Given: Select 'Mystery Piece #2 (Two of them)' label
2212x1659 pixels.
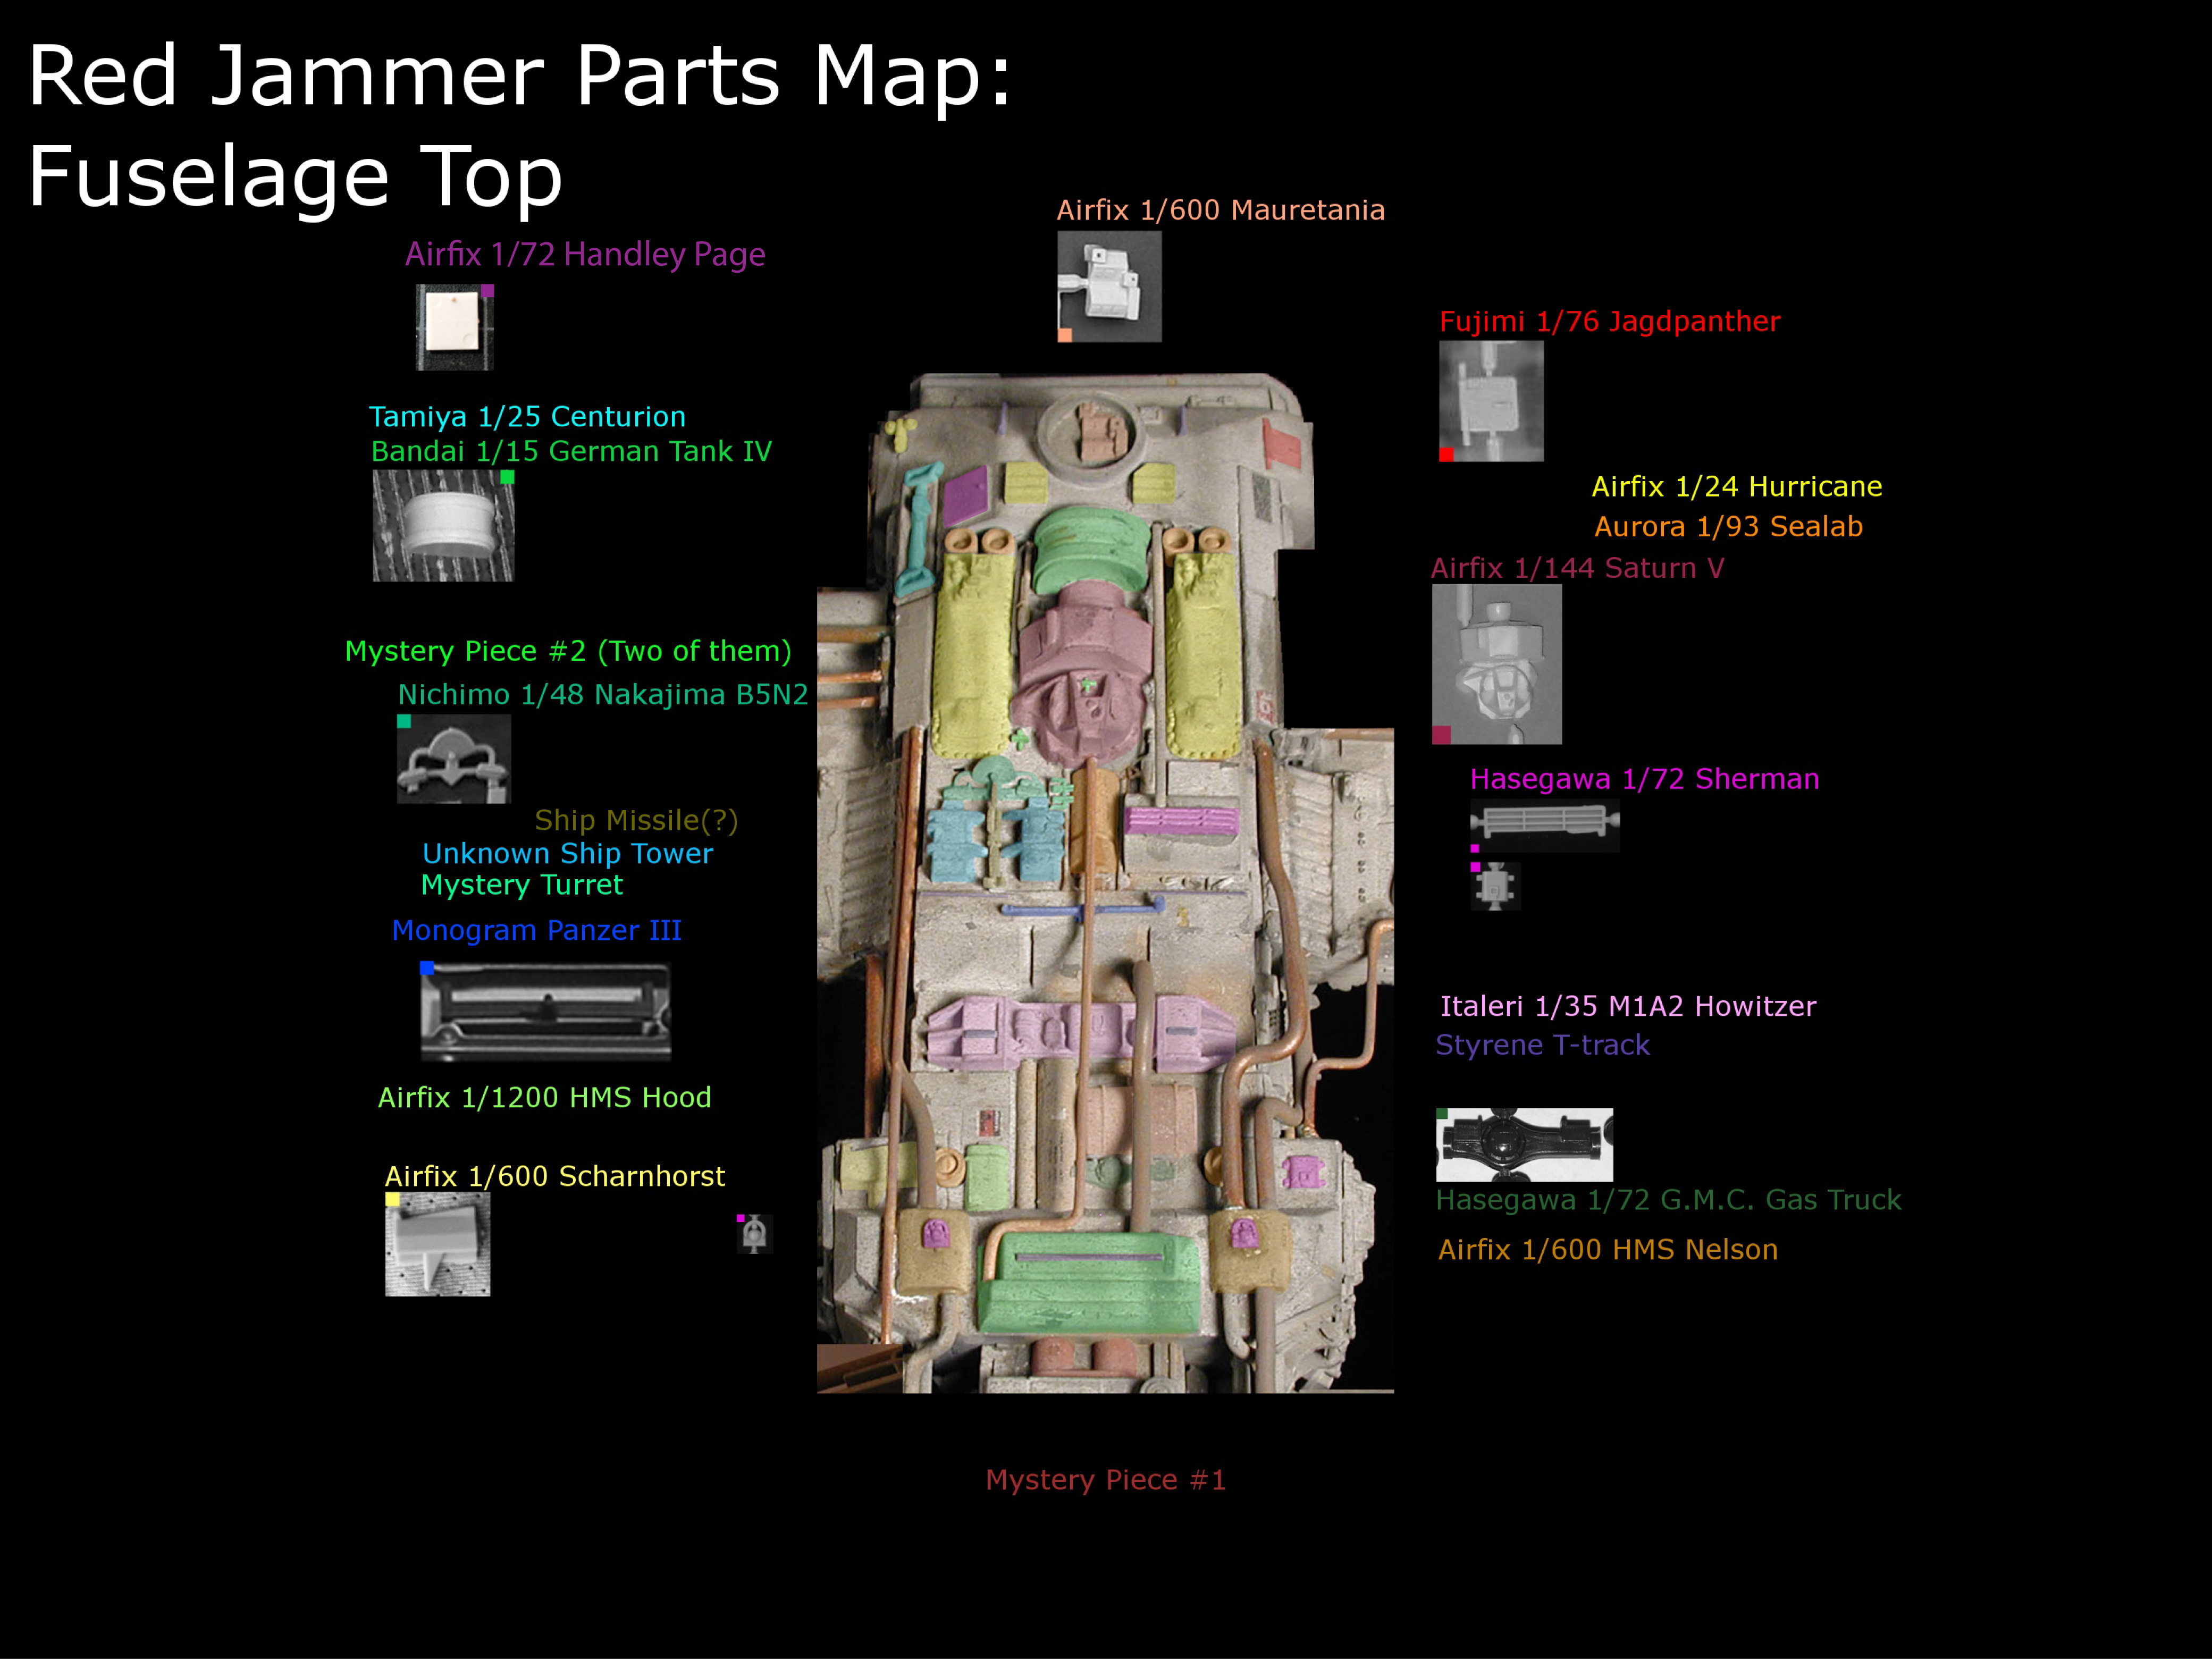Looking at the screenshot, I should [x=568, y=651].
